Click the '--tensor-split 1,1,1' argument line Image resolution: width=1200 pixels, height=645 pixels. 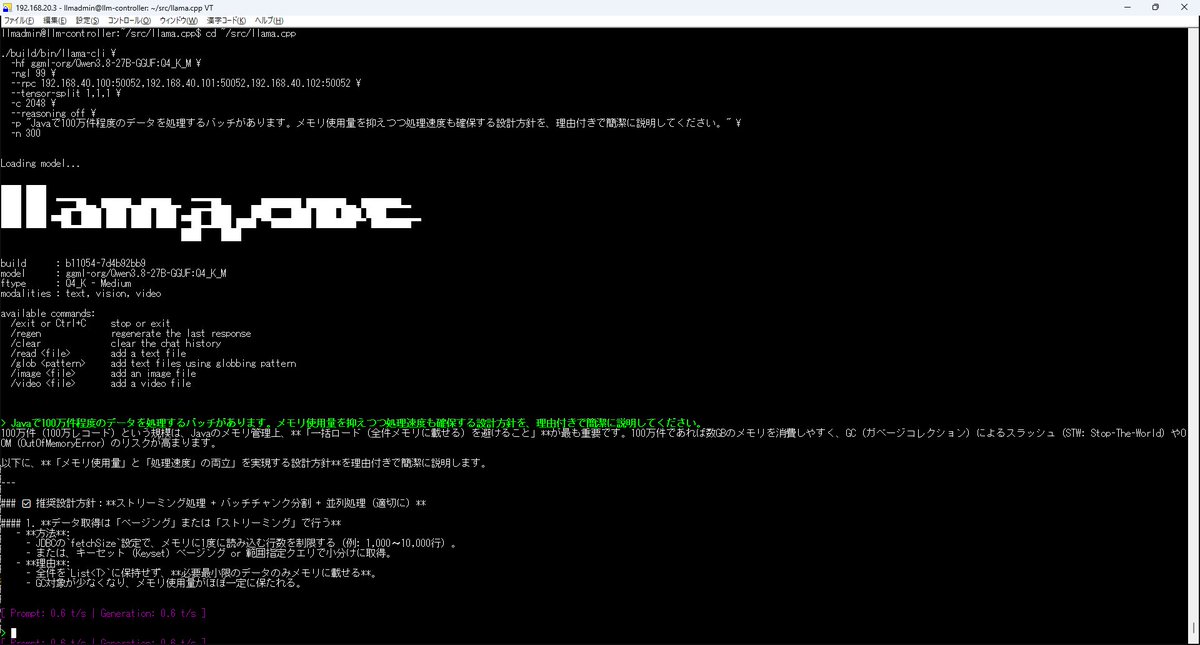[66, 93]
